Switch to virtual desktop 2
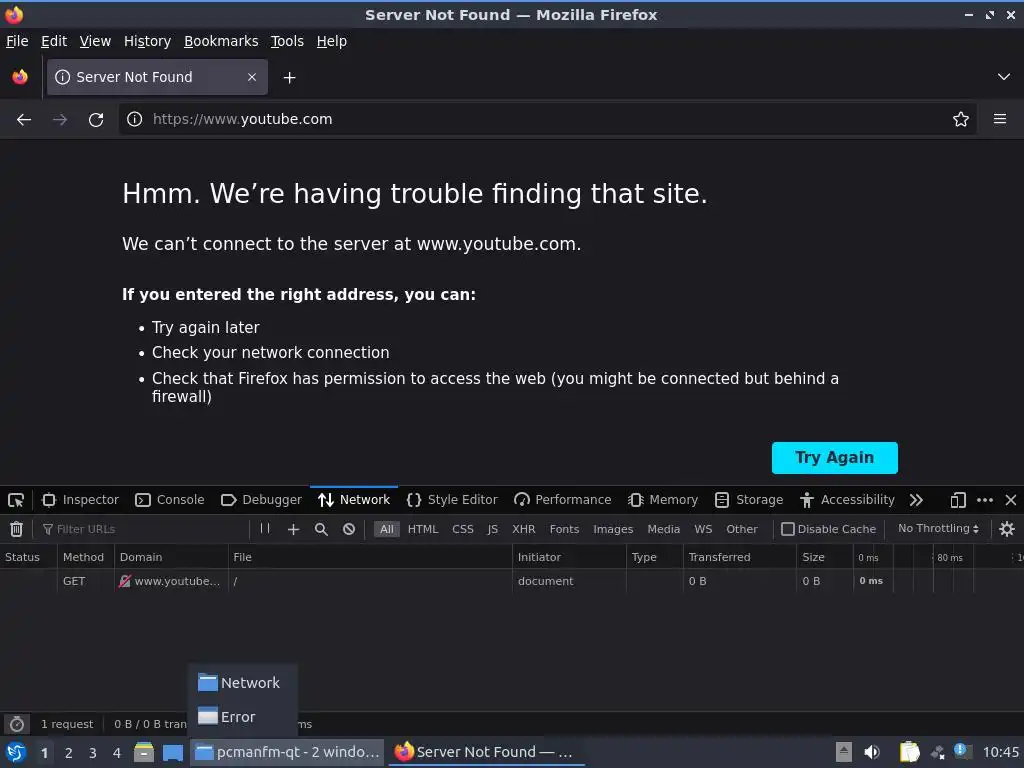 point(69,753)
